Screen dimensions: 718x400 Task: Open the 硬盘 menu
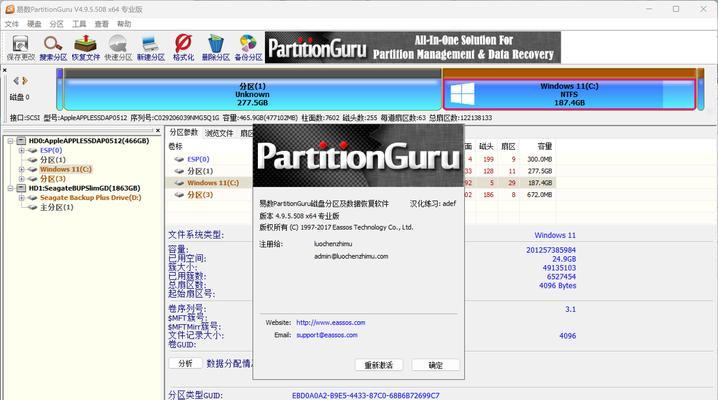tap(34, 24)
